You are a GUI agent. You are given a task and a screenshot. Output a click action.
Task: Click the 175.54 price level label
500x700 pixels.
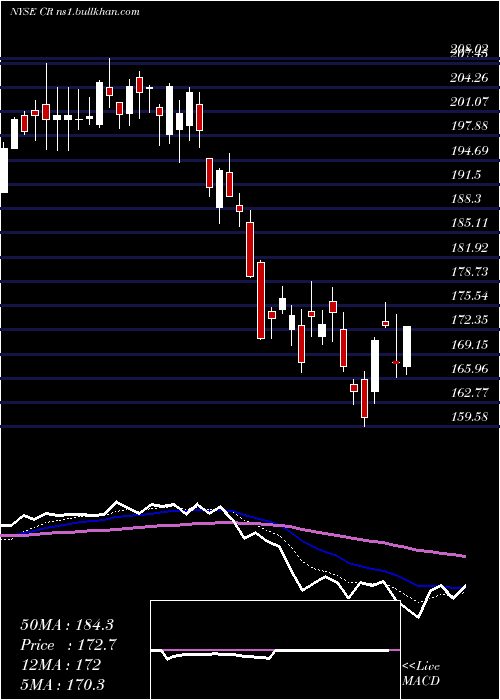(x=469, y=296)
